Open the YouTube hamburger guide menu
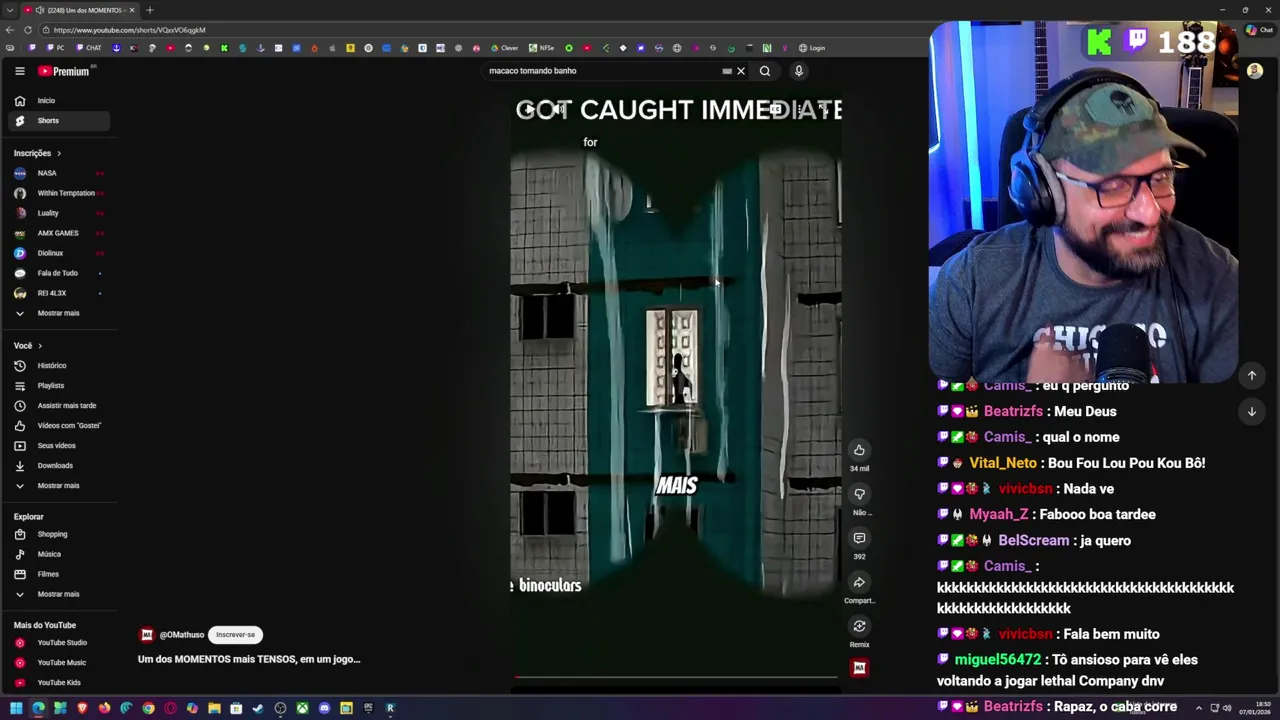The height and width of the screenshot is (720, 1280). [19, 71]
